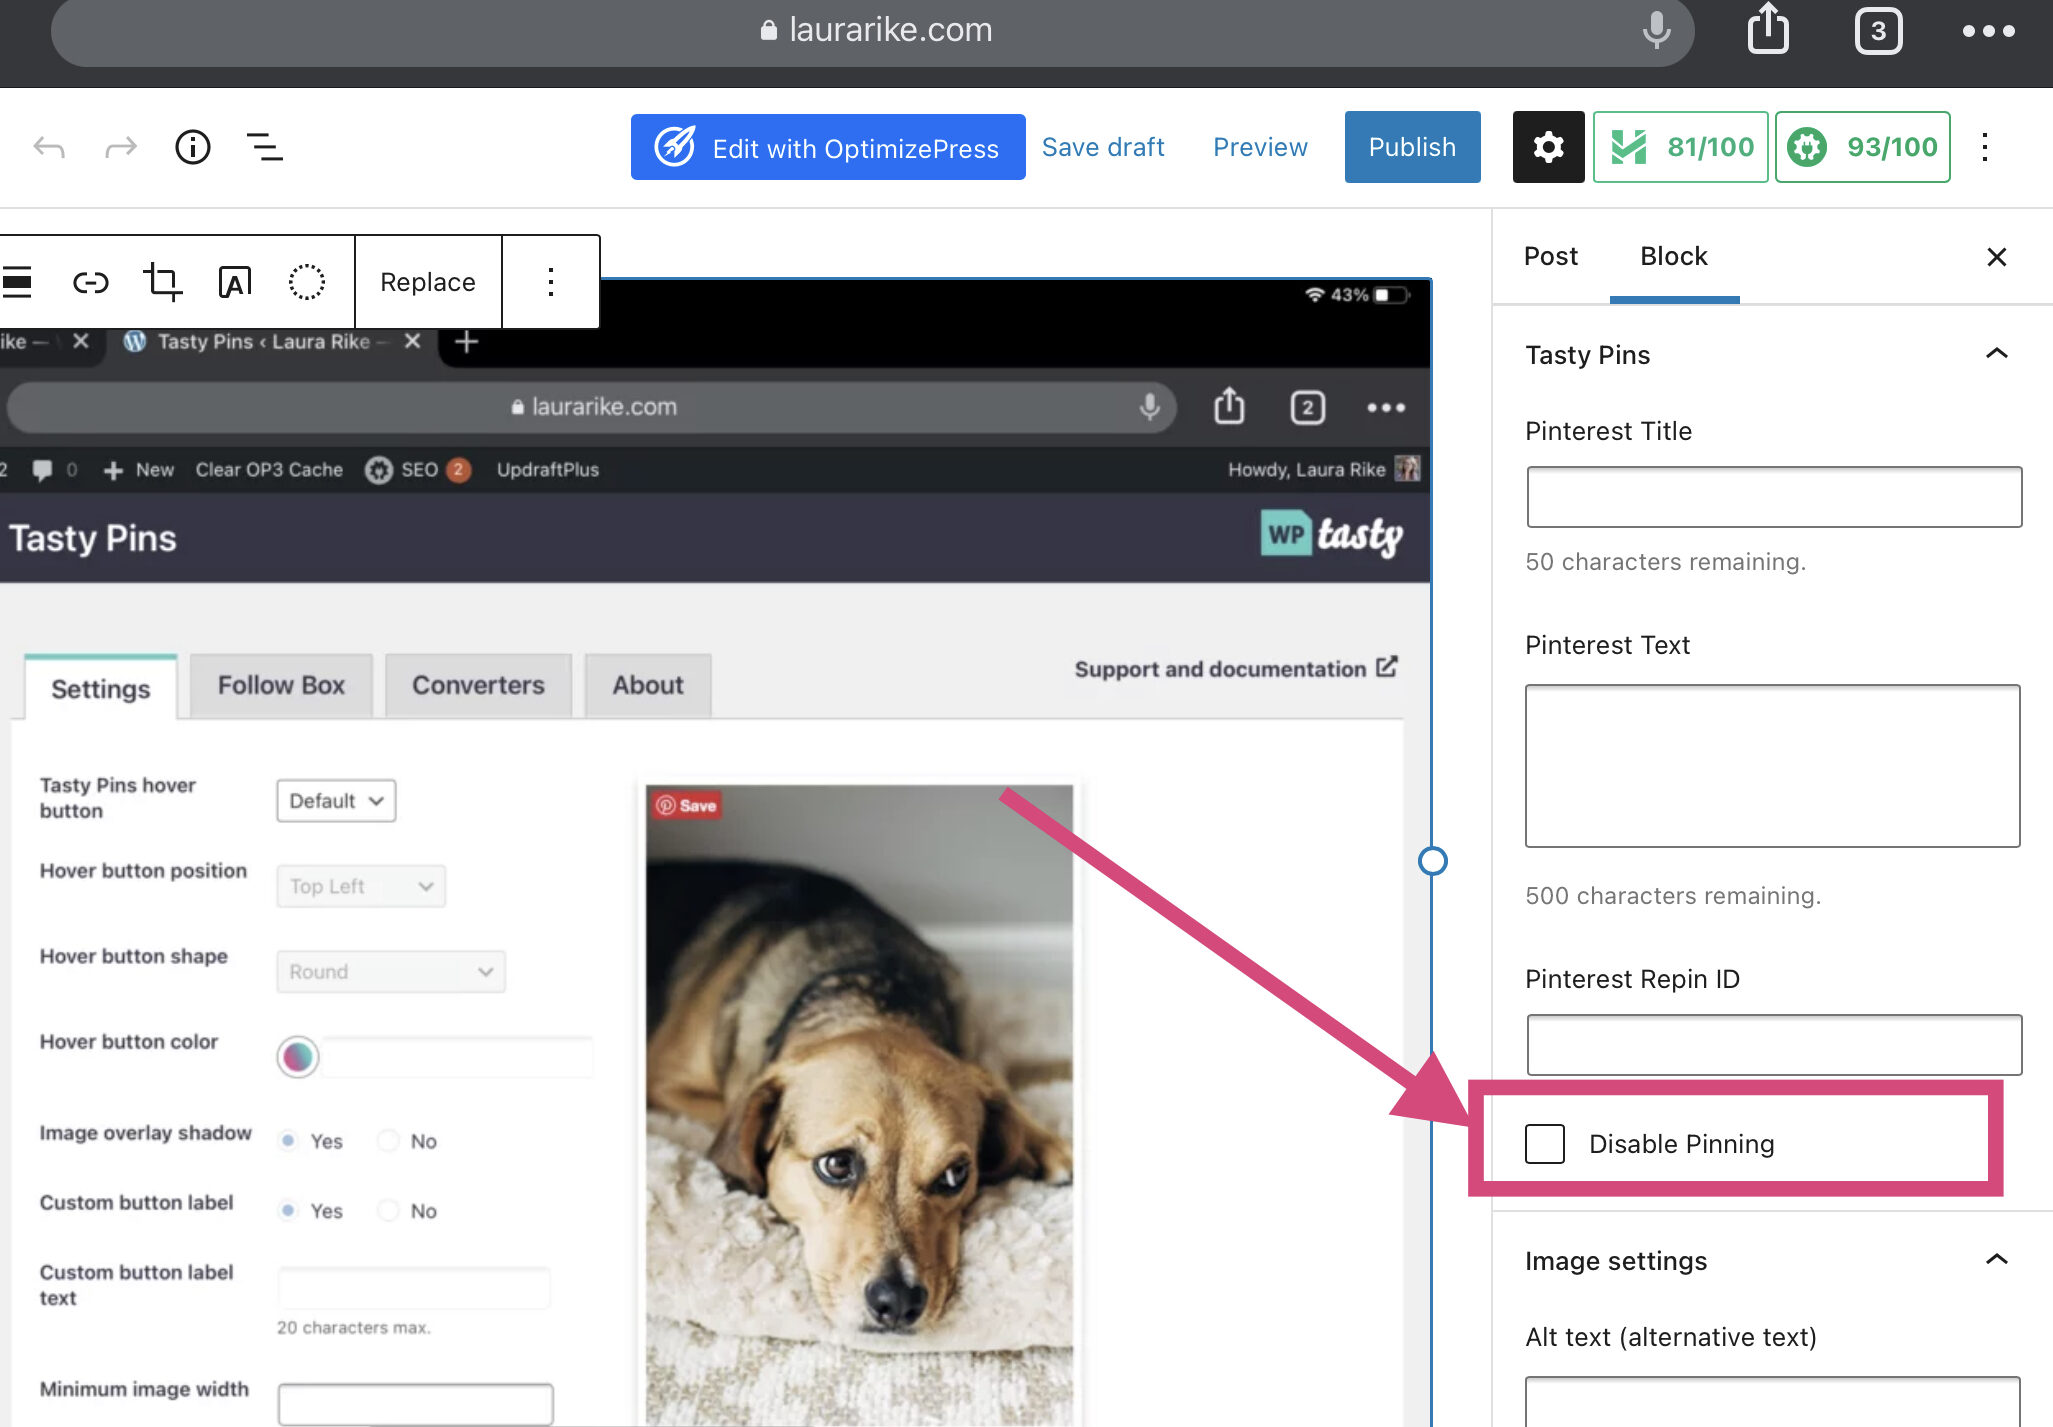Click the embedded dog image with Save button
This screenshot has height=1427, width=2053.
click(x=859, y=1105)
